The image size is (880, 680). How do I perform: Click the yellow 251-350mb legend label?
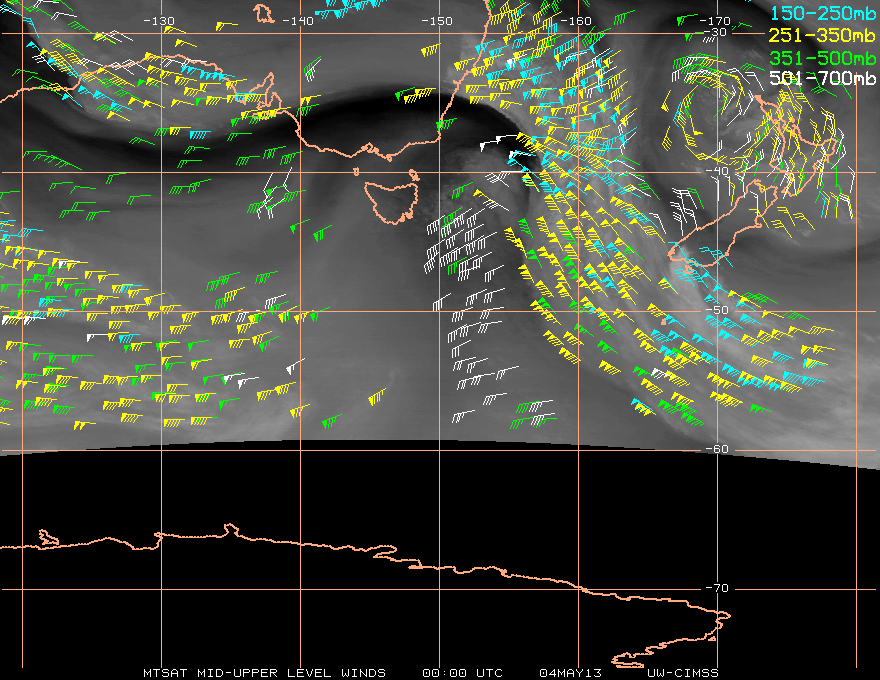tap(822, 35)
